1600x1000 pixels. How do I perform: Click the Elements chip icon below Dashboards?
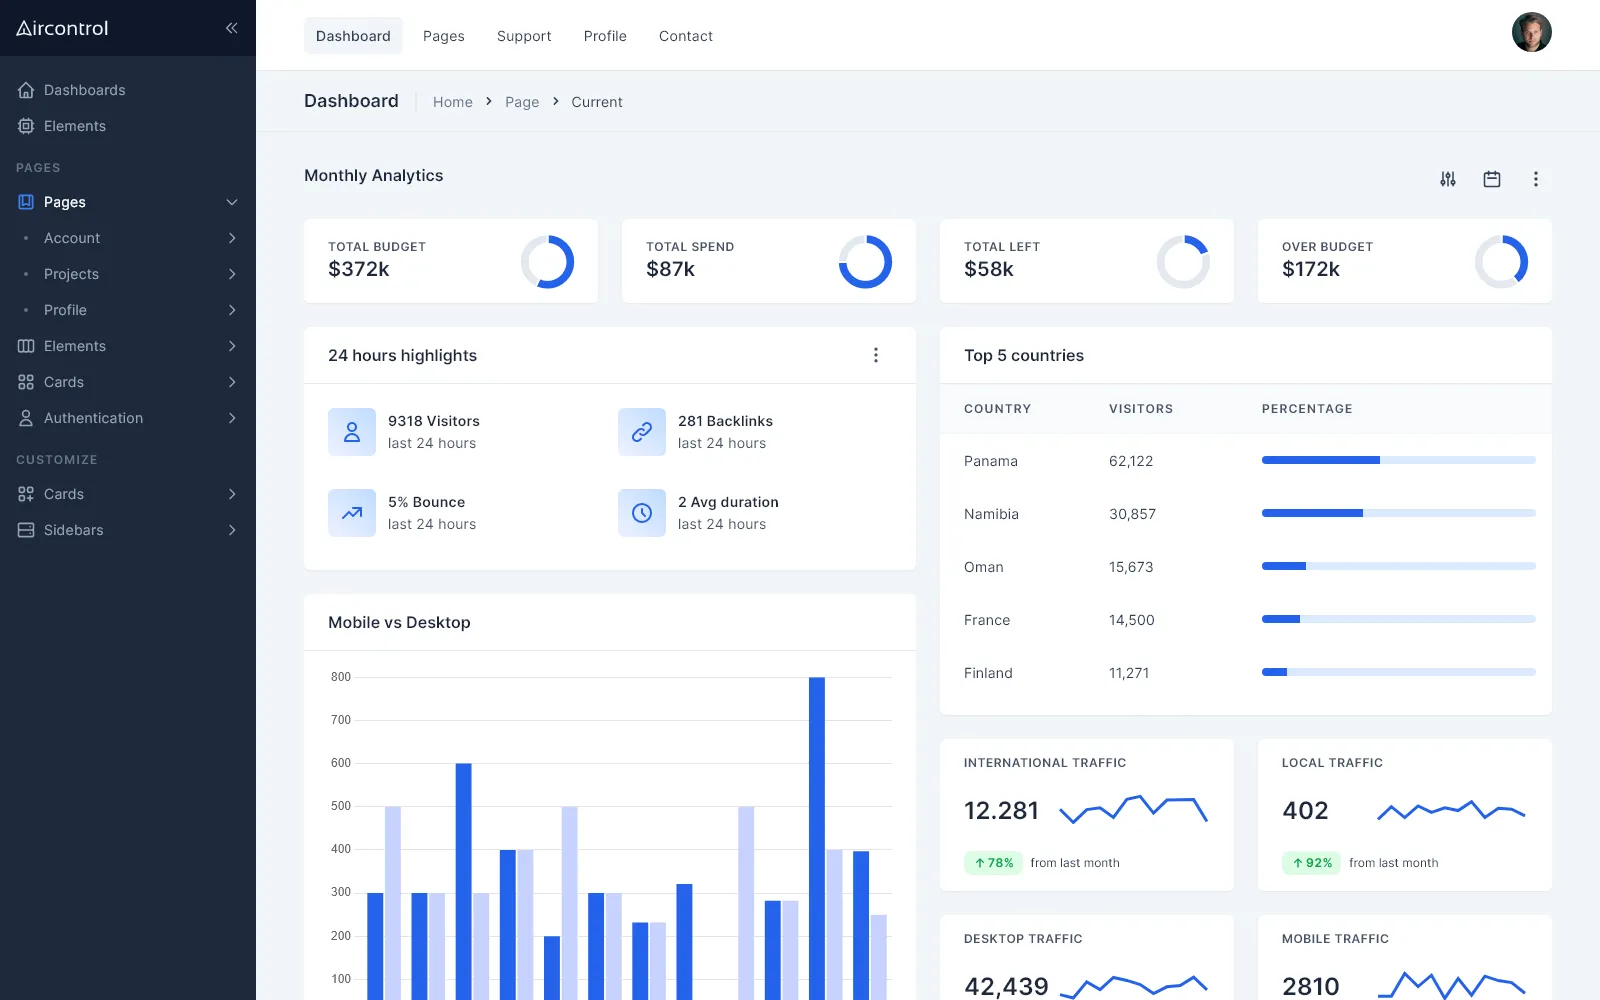(26, 126)
